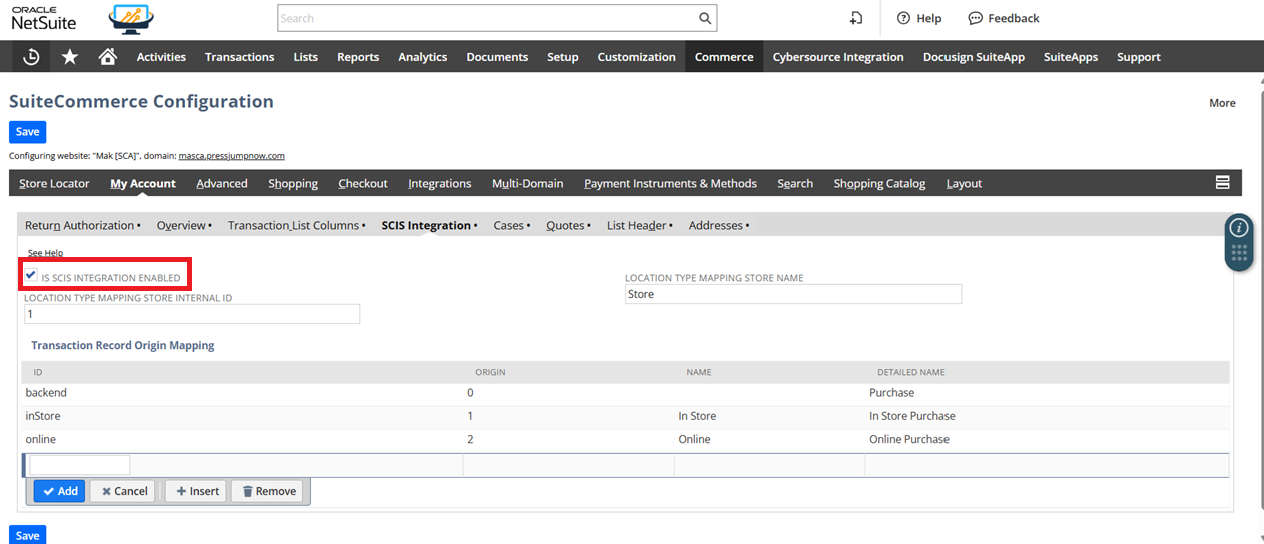Open the role-switch icon beside Help
1264x544 pixels.
pos(856,18)
